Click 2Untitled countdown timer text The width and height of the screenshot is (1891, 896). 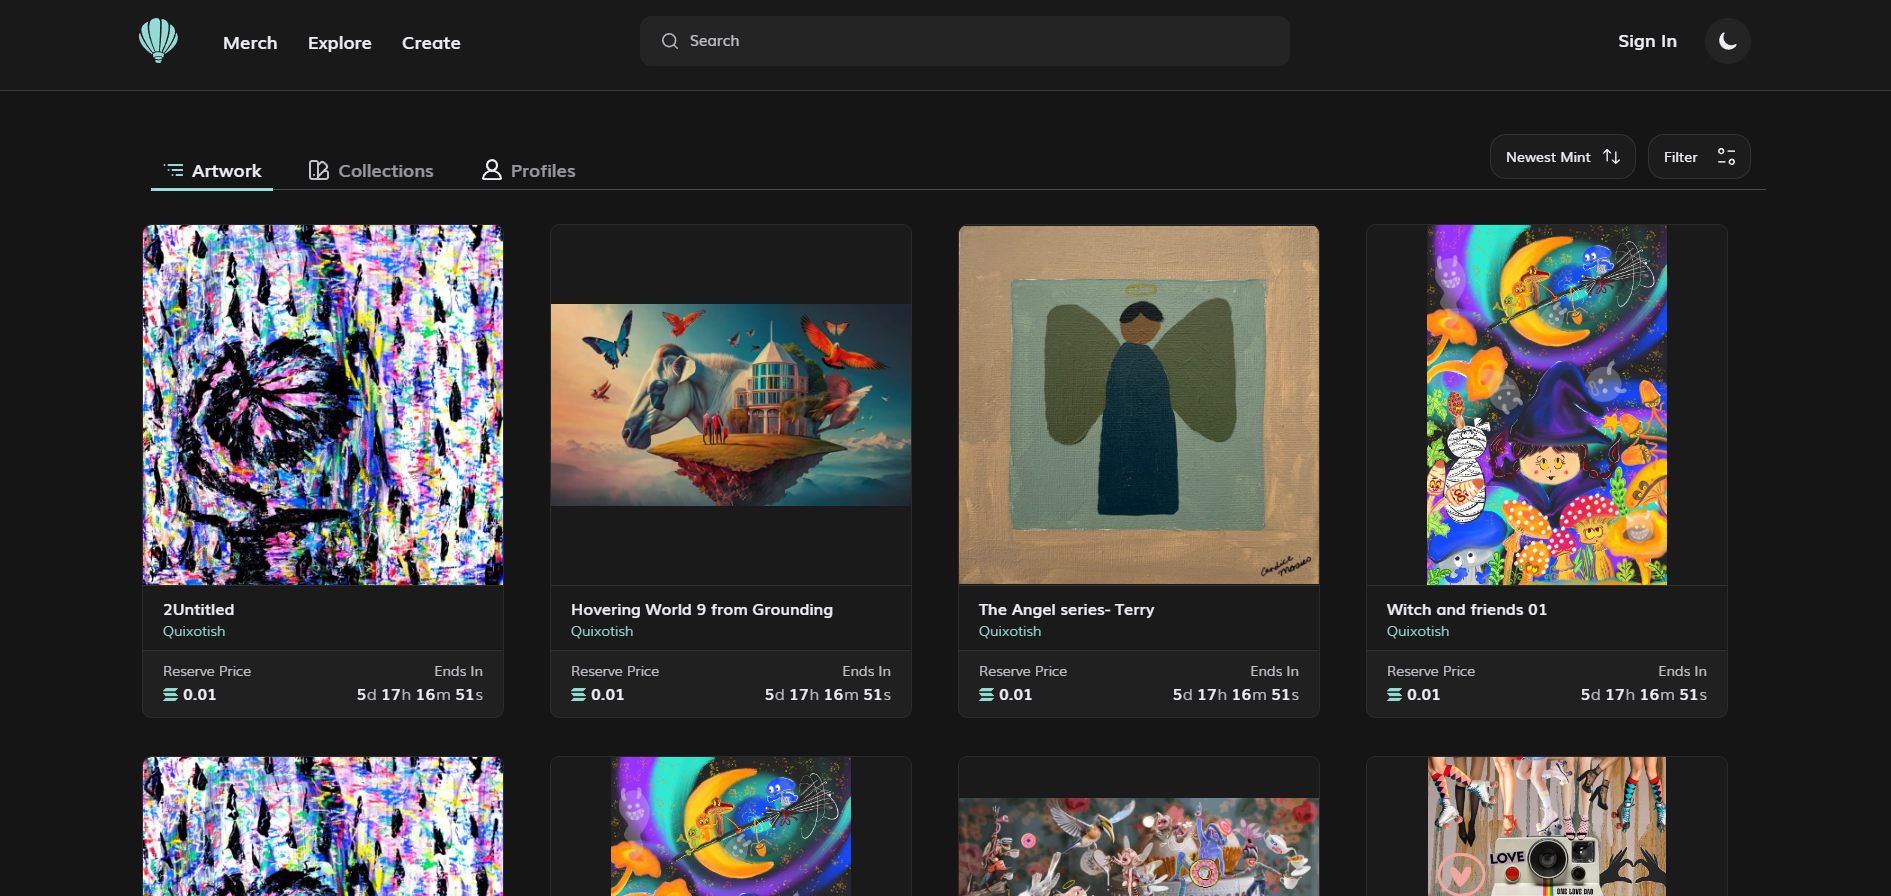420,695
